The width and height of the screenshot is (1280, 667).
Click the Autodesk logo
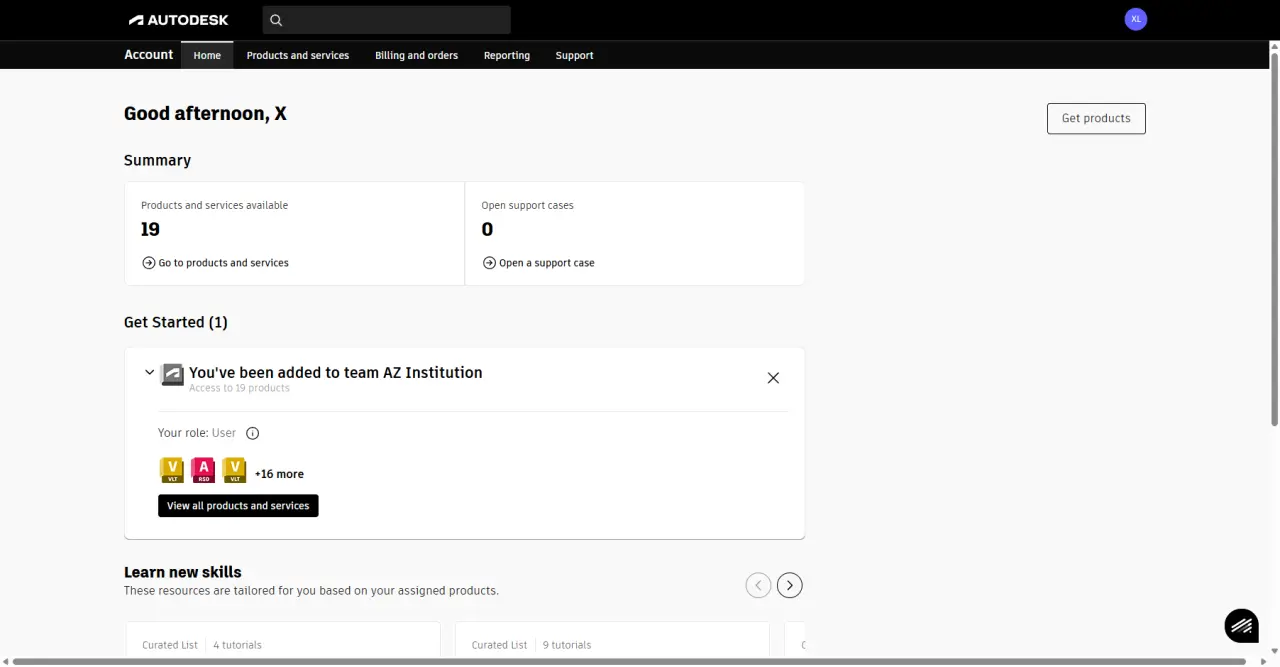pyautogui.click(x=178, y=20)
